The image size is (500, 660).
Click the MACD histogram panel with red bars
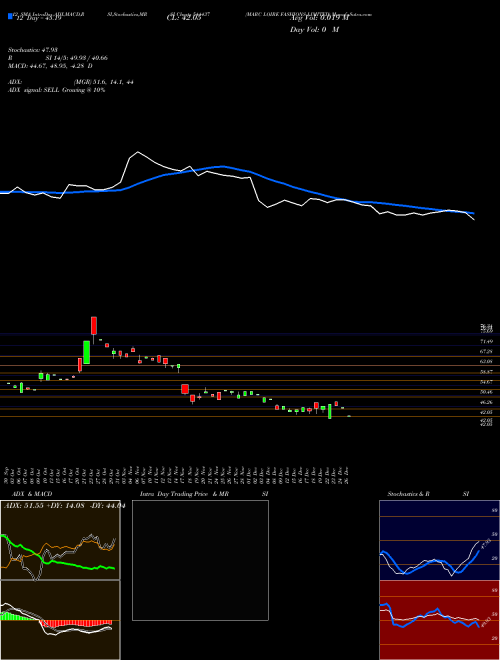click(60, 620)
